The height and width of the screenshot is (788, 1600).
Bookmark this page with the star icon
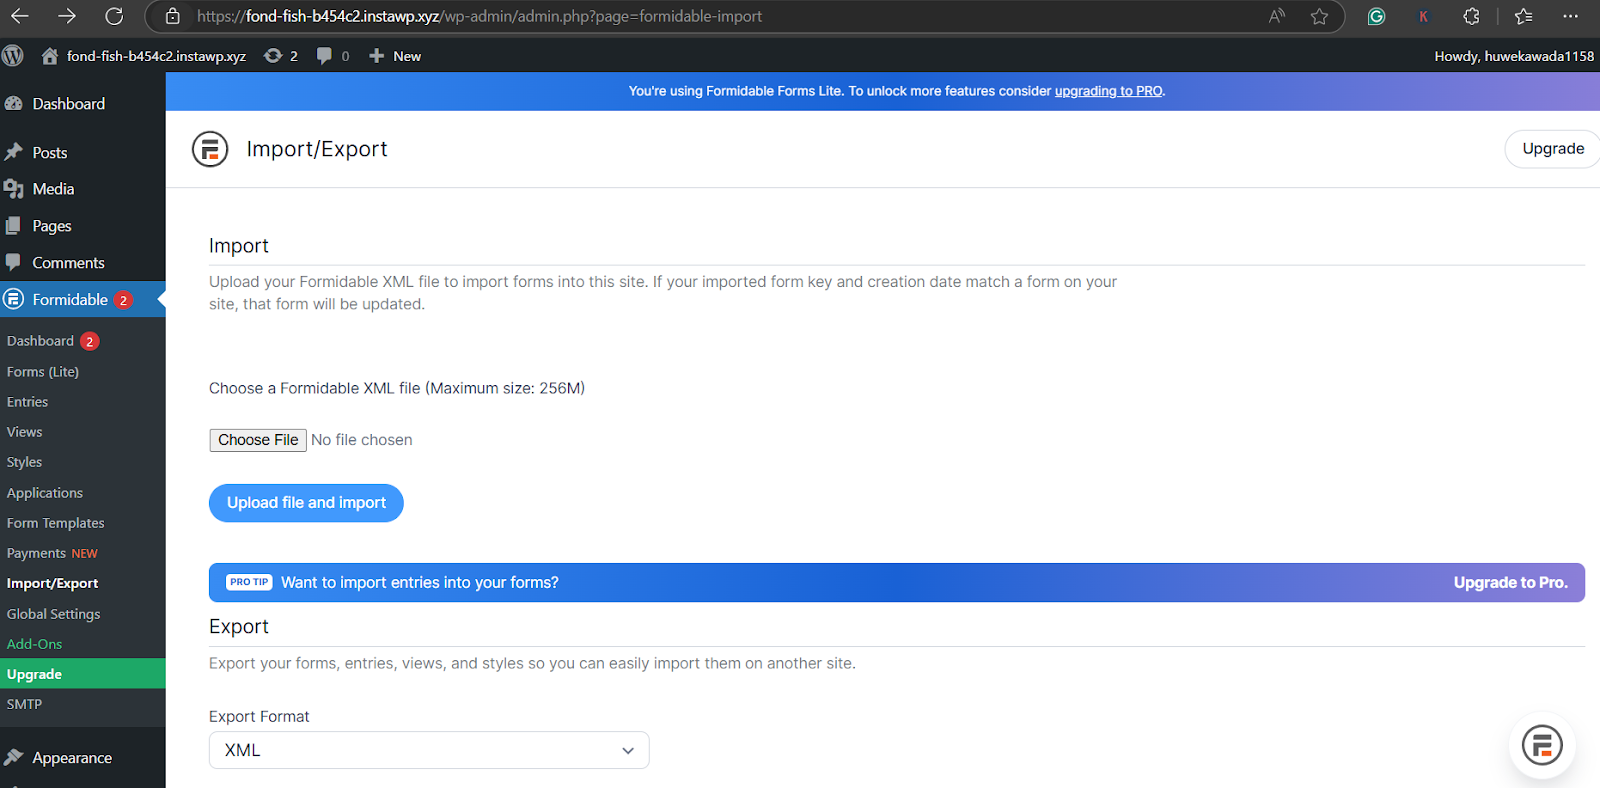(1320, 16)
